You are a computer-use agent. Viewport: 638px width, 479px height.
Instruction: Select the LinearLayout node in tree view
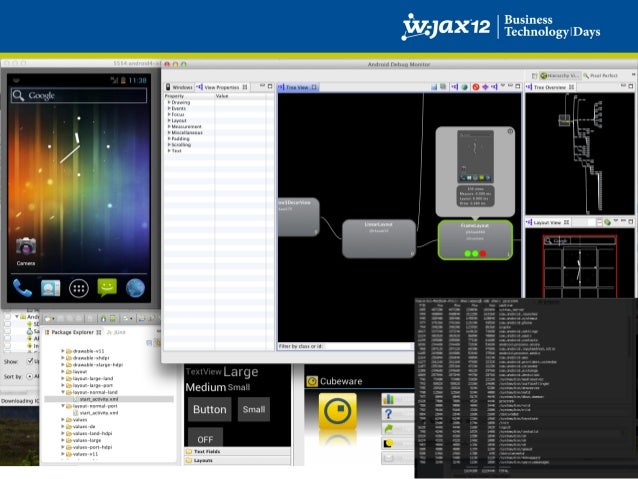pos(379,239)
